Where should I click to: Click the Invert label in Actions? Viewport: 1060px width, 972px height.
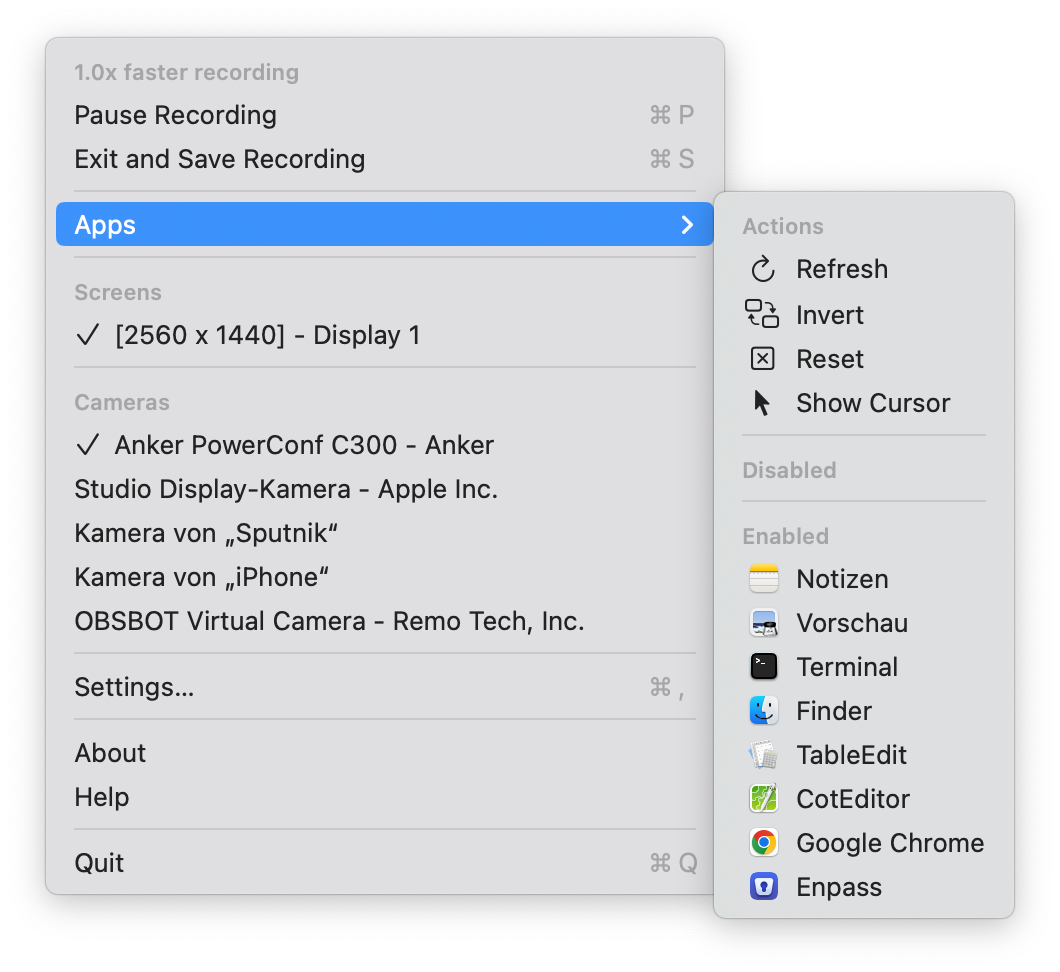[x=829, y=315]
